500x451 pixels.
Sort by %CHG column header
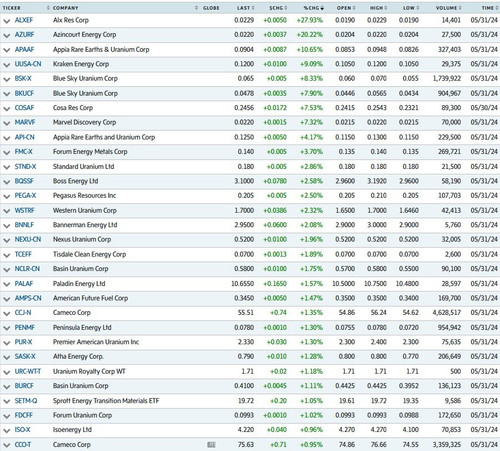[313, 8]
